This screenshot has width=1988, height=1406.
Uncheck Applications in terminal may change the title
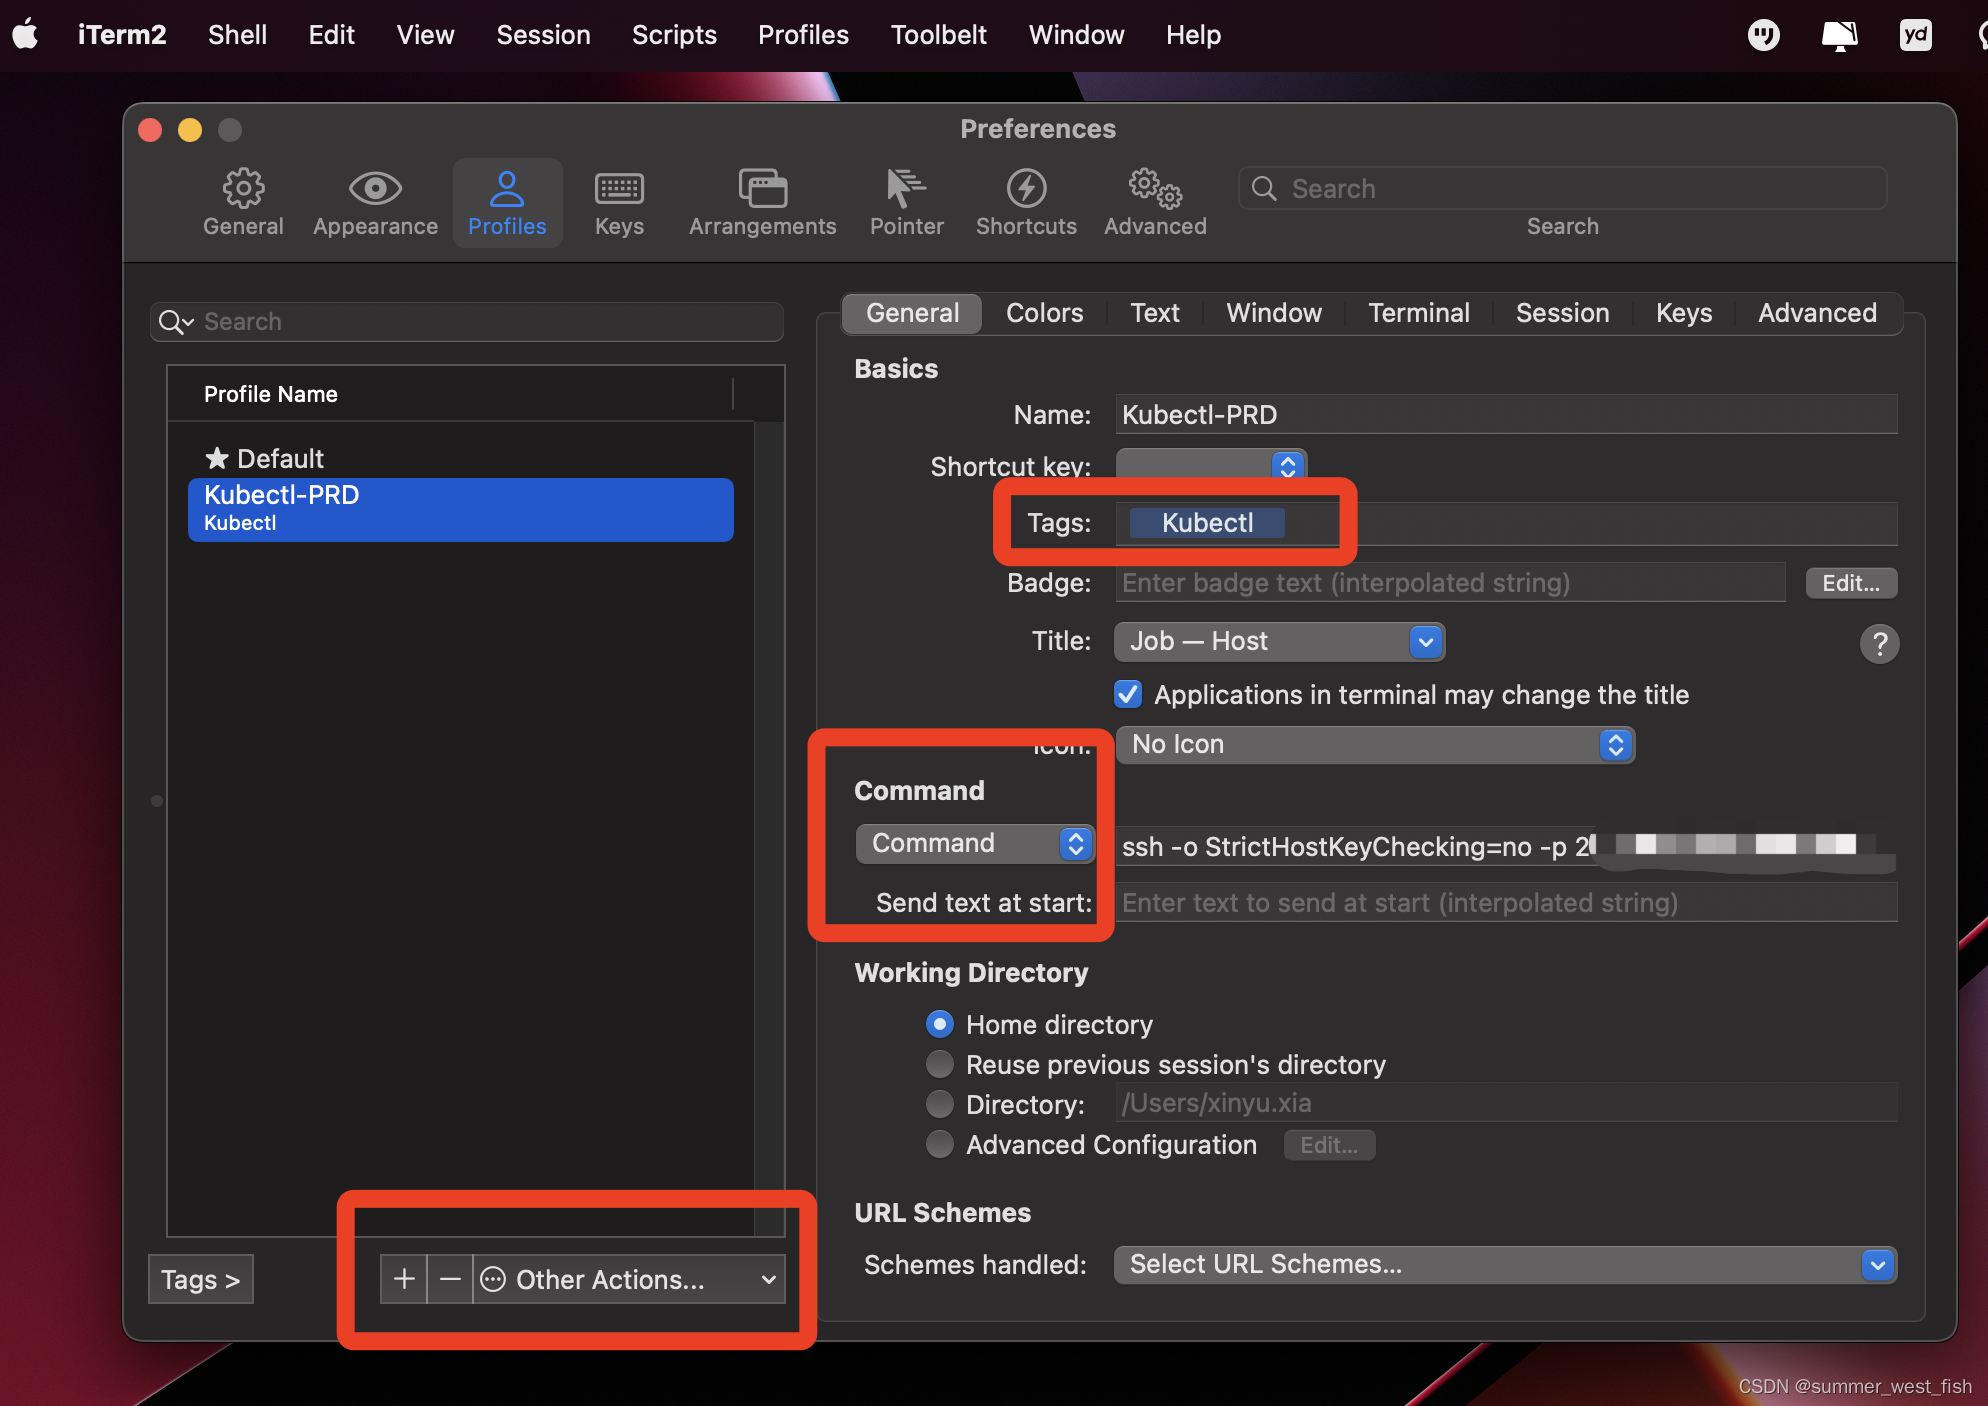click(x=1128, y=694)
